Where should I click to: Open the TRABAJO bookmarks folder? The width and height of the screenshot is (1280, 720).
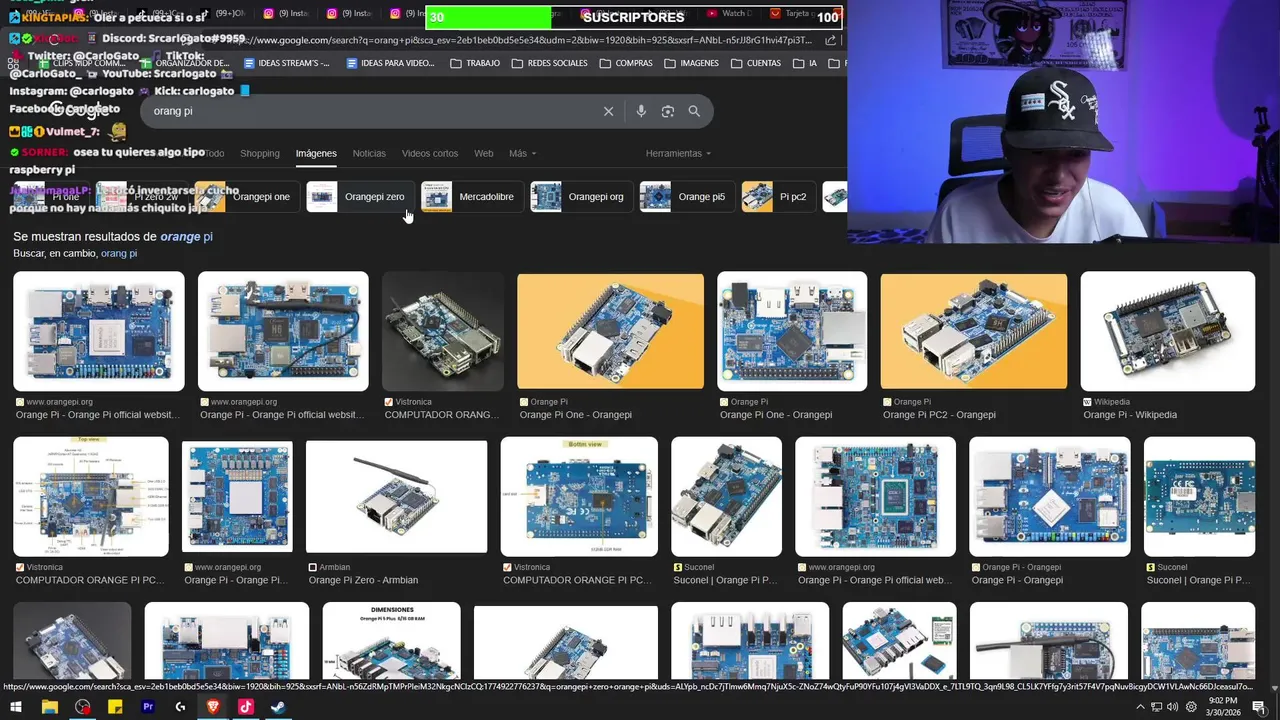pos(475,63)
